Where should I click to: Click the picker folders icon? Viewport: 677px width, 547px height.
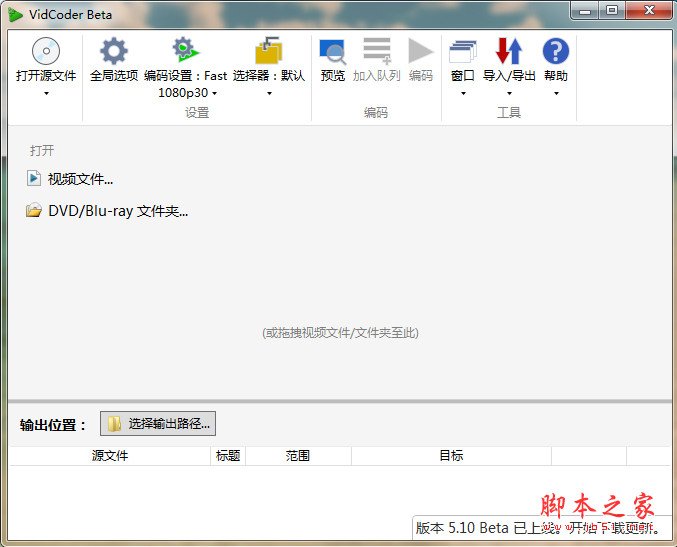click(269, 51)
